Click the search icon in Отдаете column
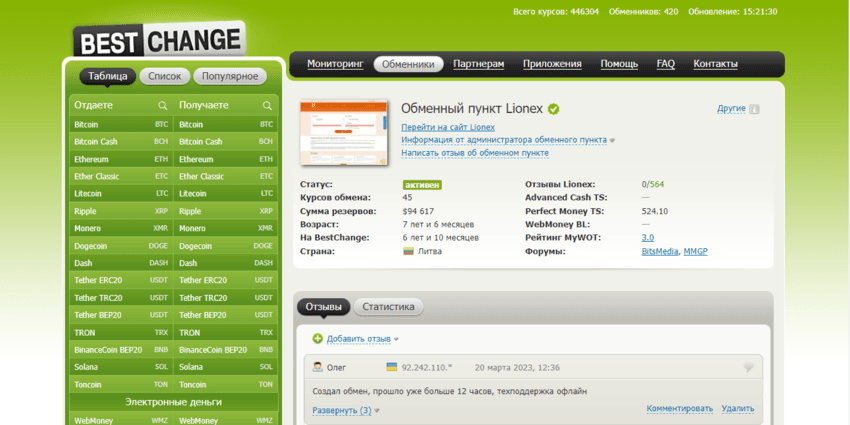This screenshot has height=425, width=850. click(162, 105)
